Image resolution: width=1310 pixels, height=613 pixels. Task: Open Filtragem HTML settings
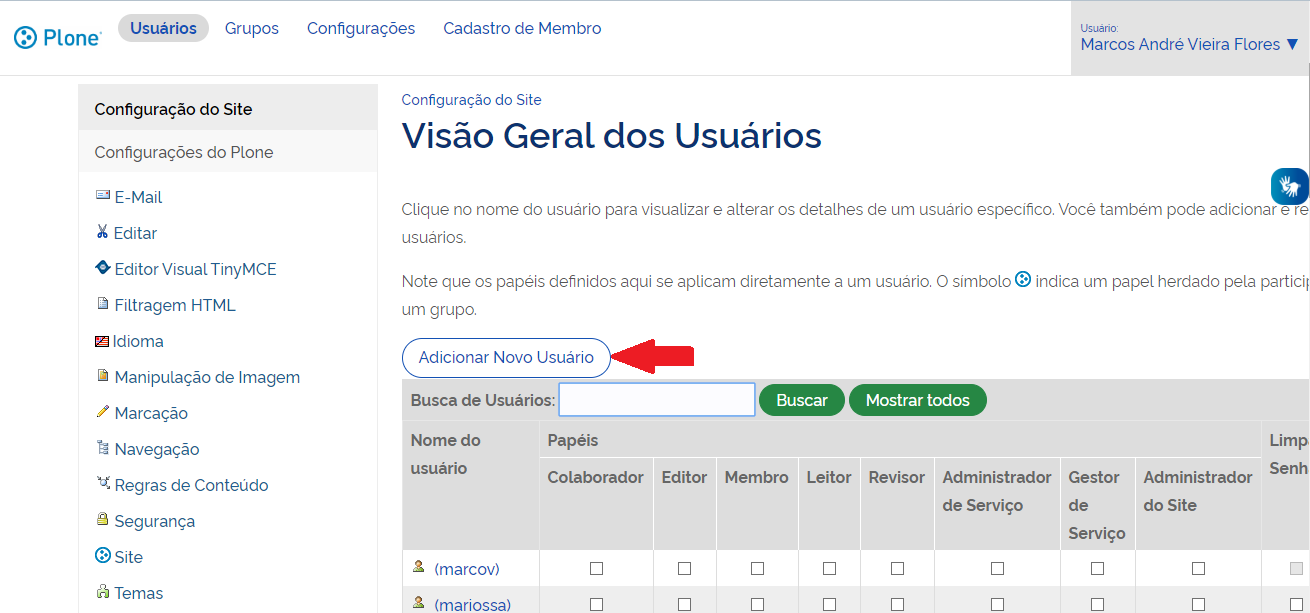coord(101,304)
